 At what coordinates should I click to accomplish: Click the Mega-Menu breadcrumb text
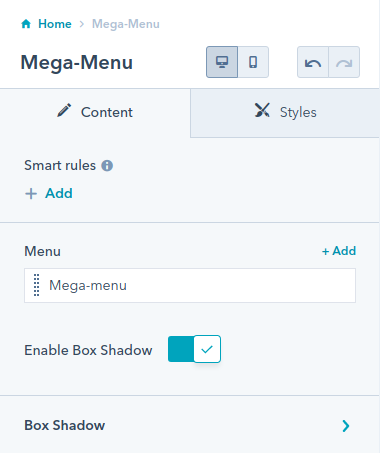(126, 24)
